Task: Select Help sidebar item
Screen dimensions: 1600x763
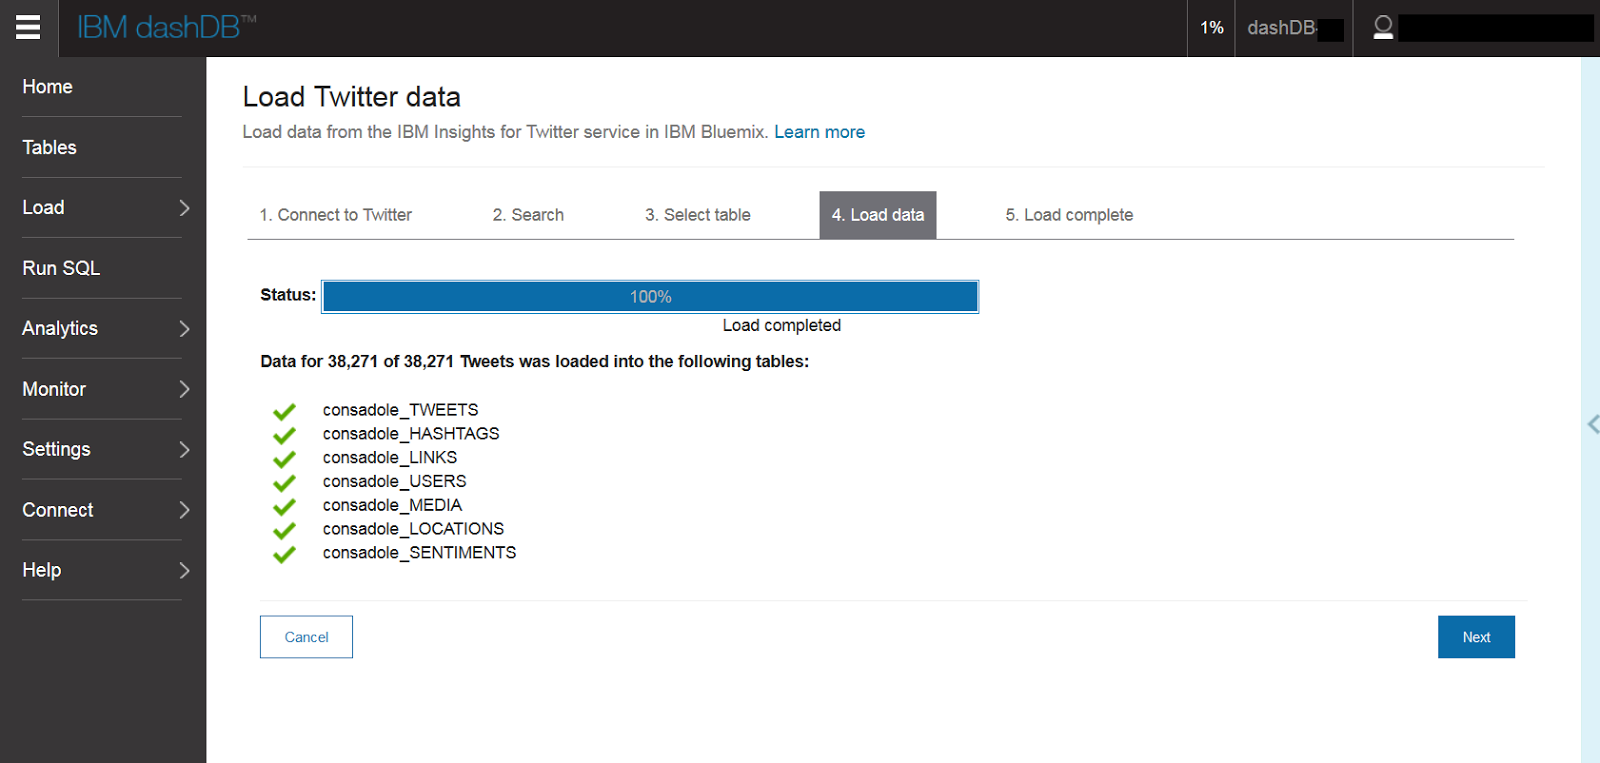Action: [x=42, y=570]
